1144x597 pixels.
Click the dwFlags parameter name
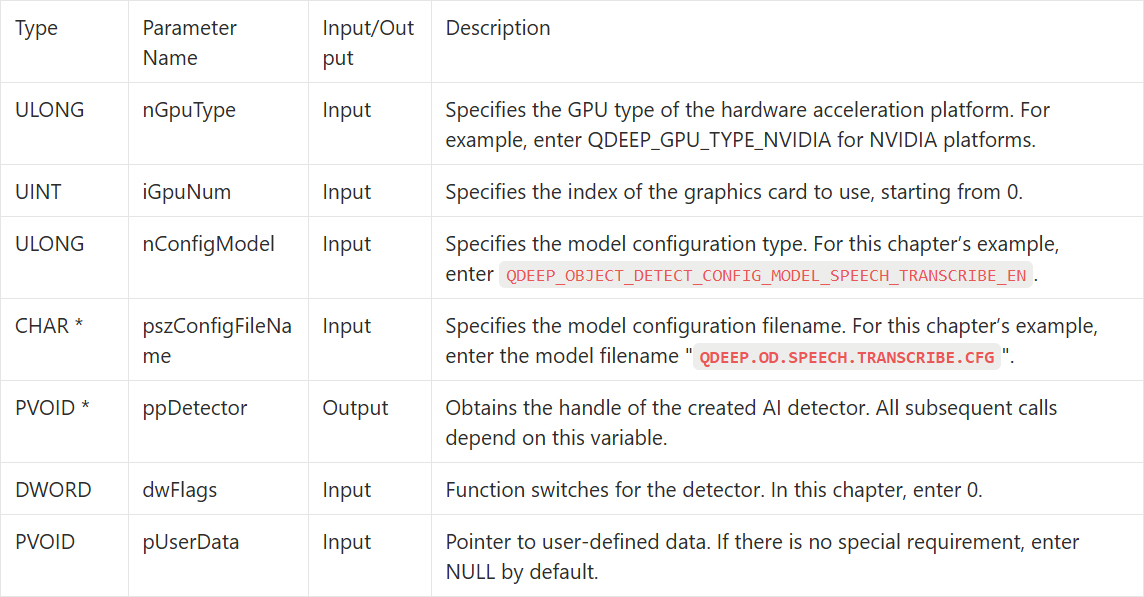tap(179, 489)
